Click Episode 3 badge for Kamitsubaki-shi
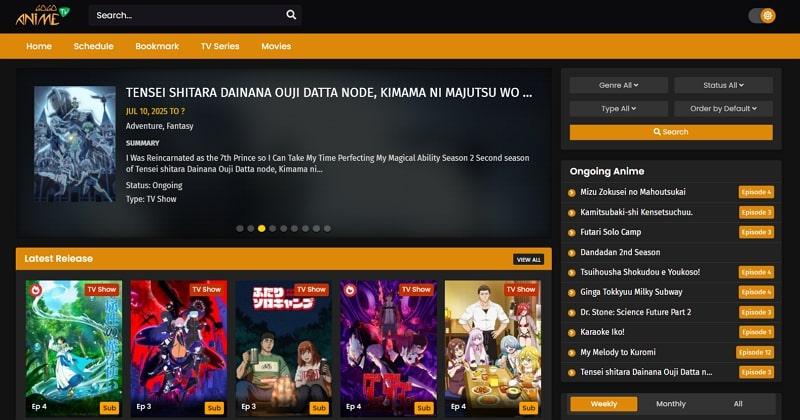The width and height of the screenshot is (800, 420). pyautogui.click(x=756, y=212)
